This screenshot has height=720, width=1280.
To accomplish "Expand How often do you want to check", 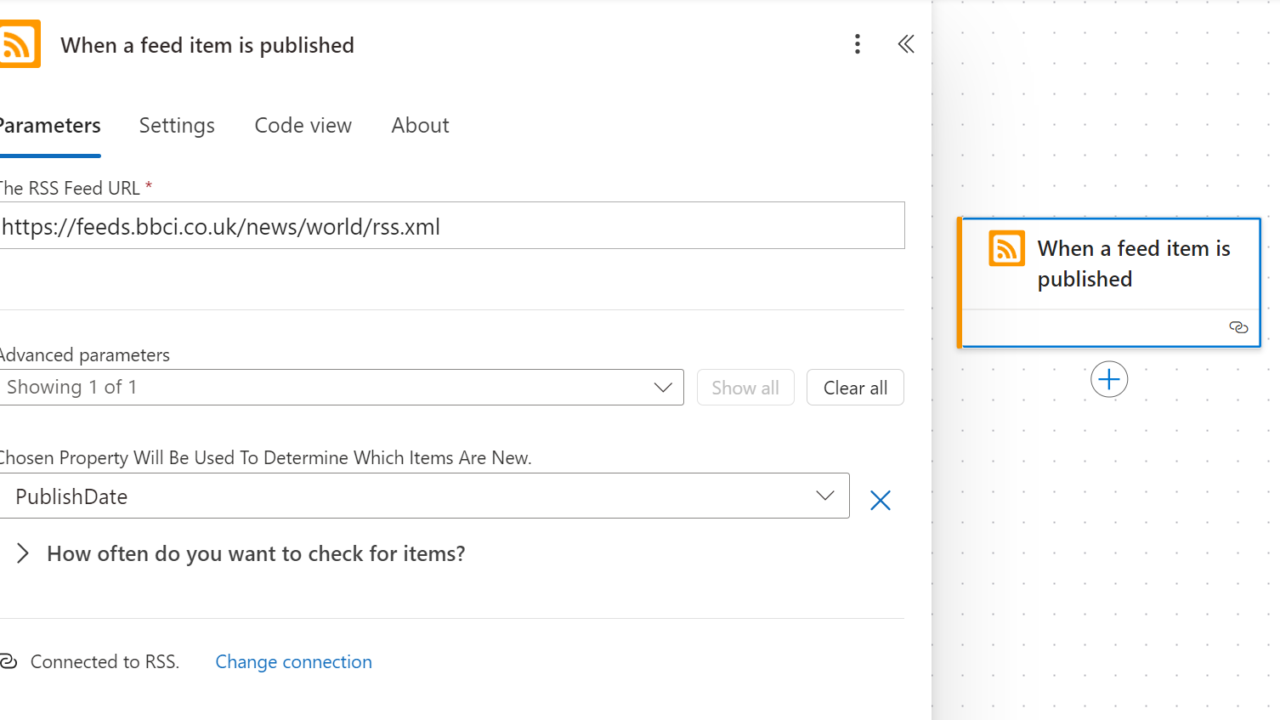I will coord(23,554).
